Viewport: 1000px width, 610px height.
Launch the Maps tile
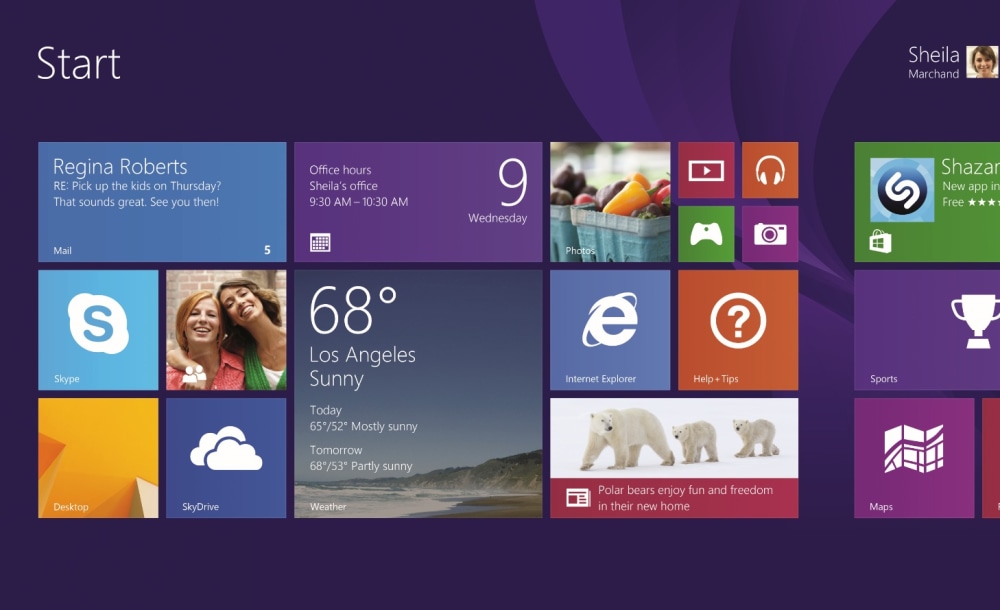coord(914,458)
